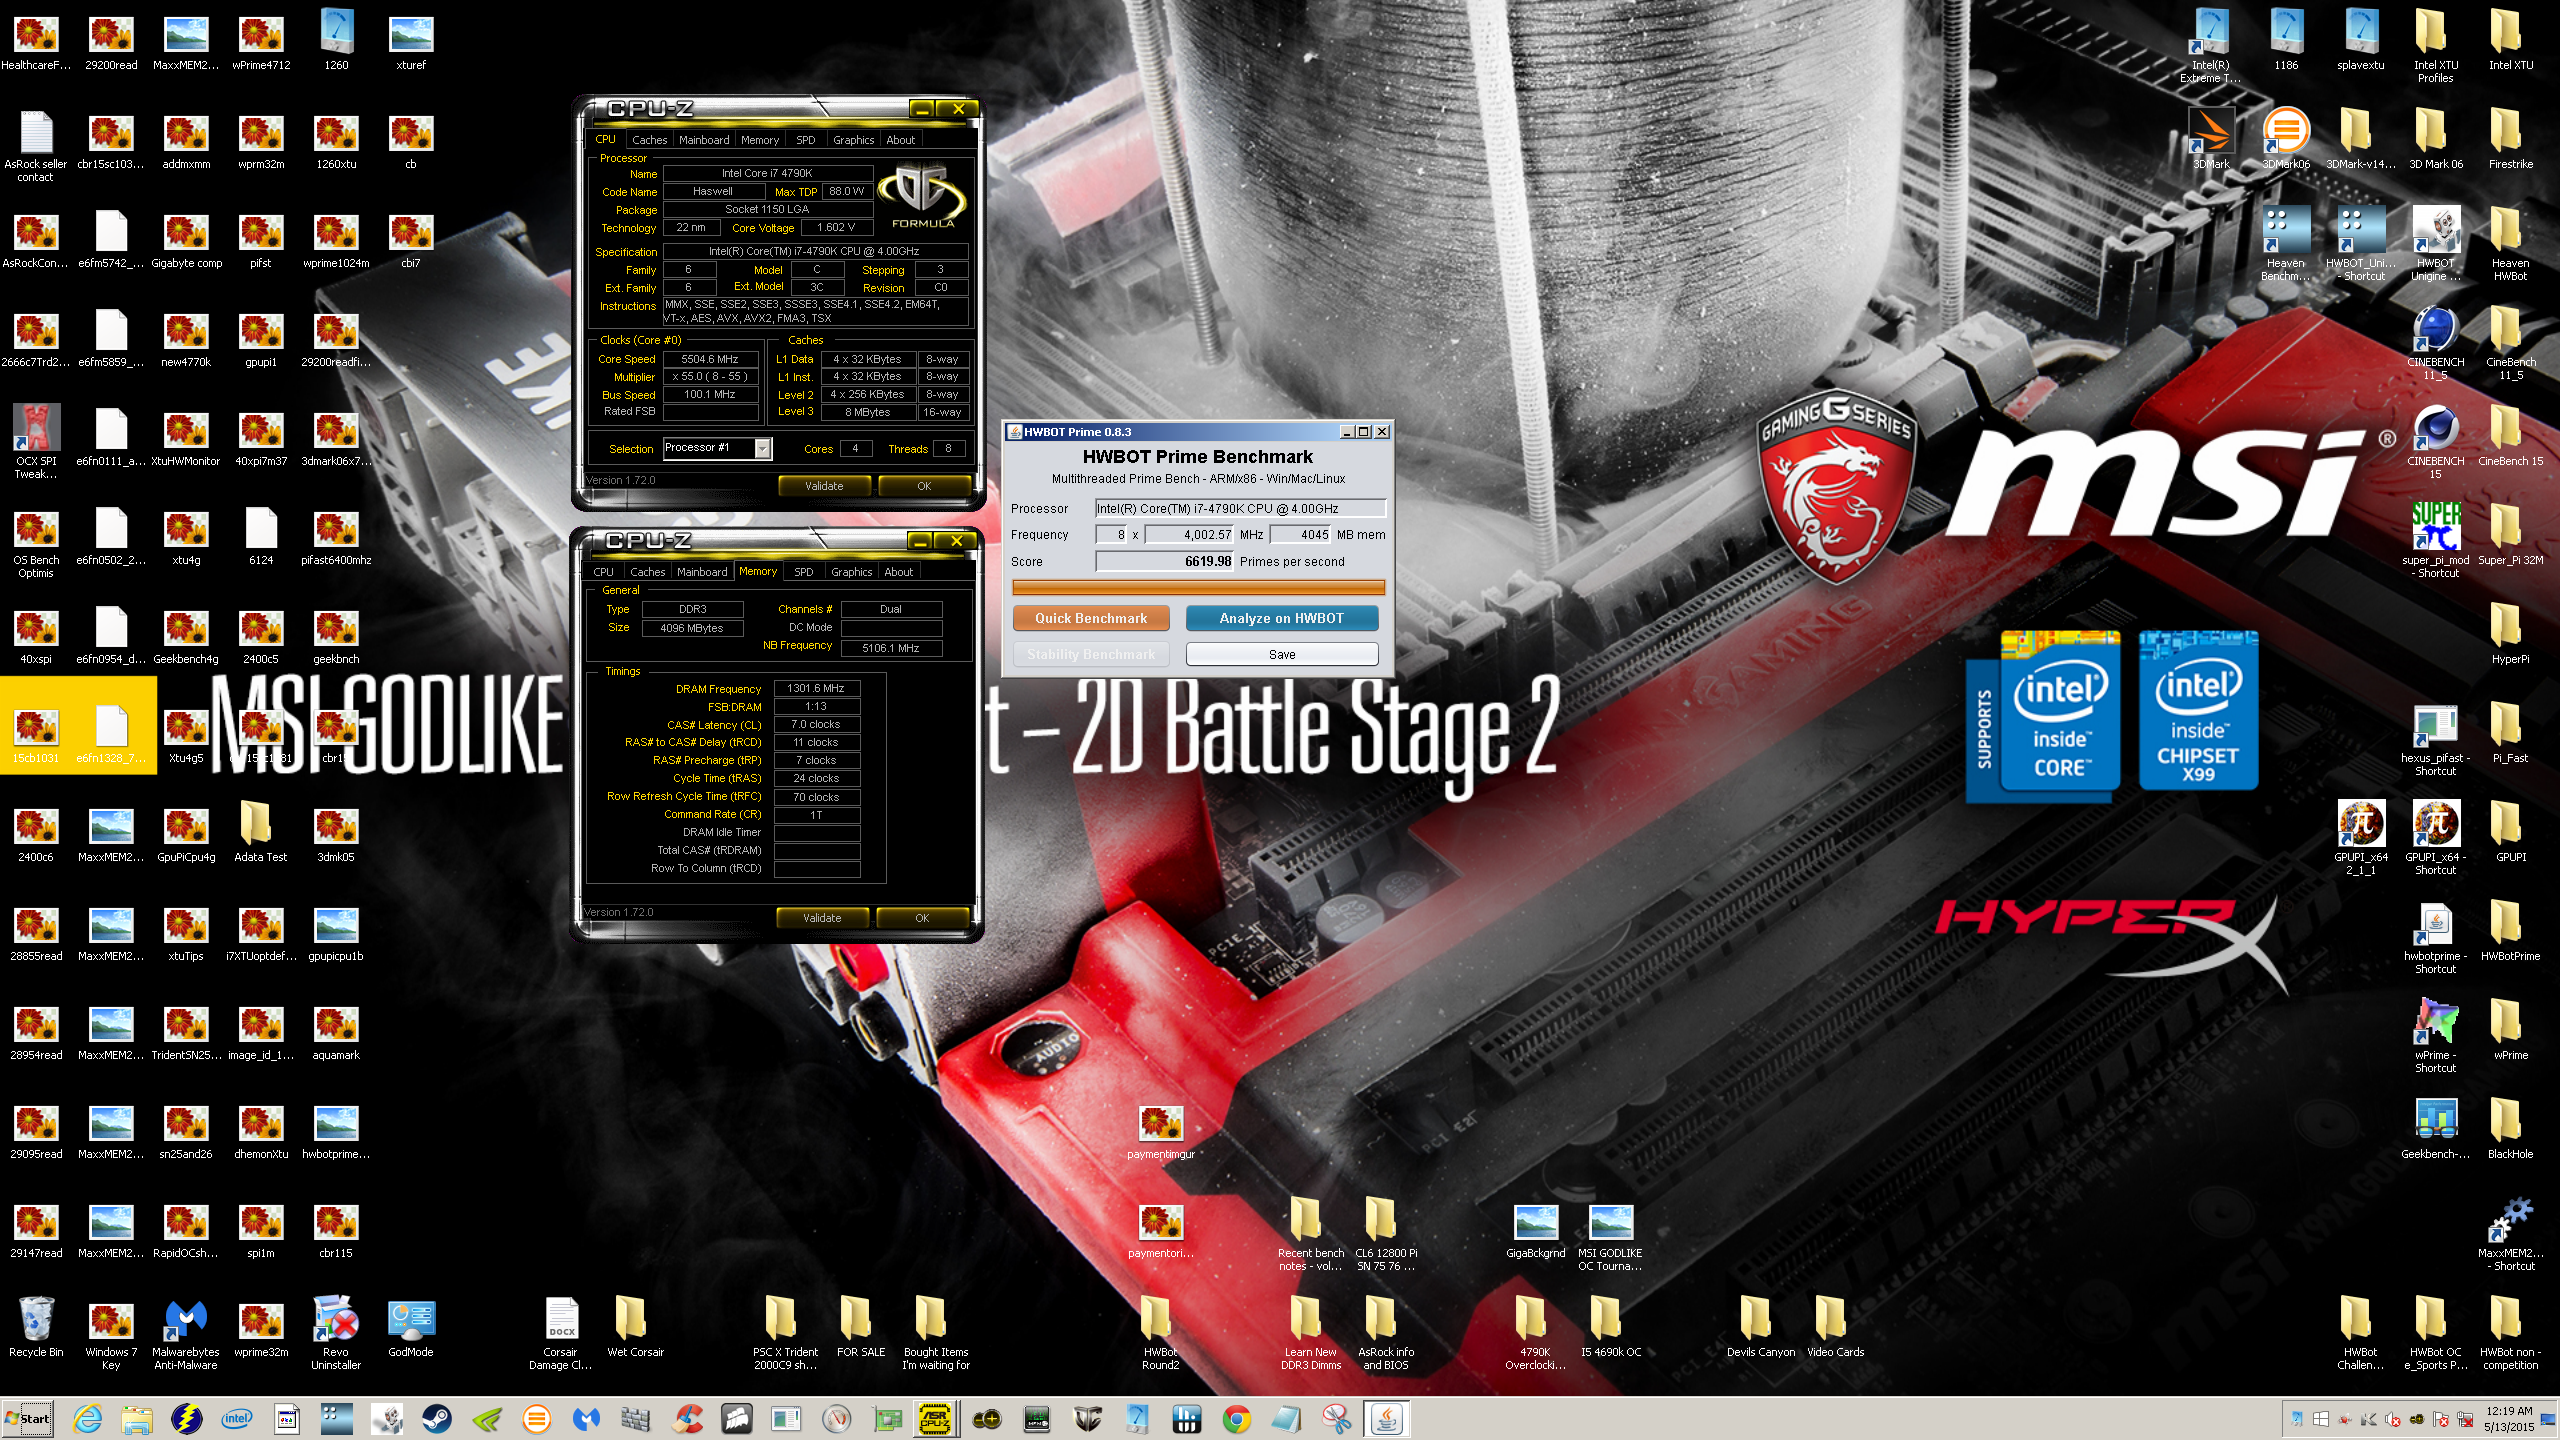Open GodMode desktop icon
The width and height of the screenshot is (2560, 1440).
click(411, 1329)
